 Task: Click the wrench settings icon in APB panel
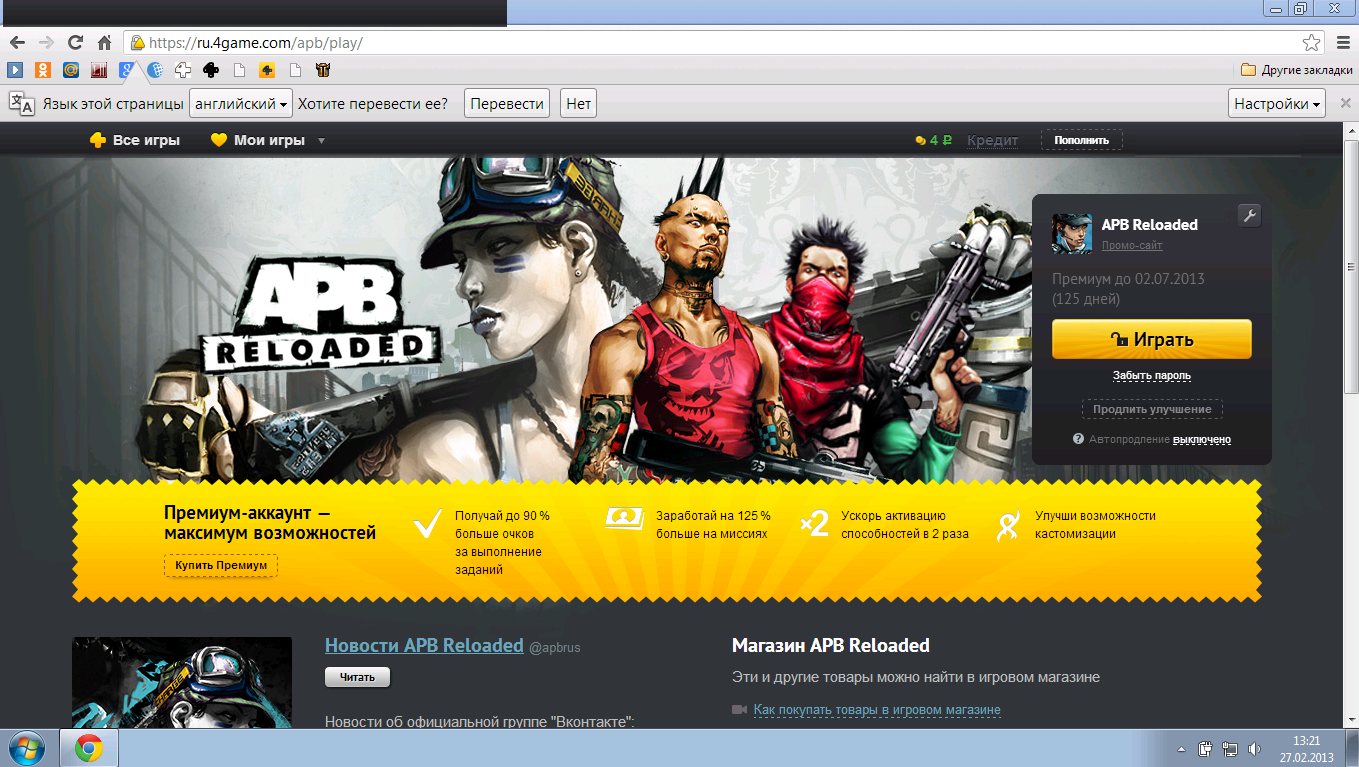[1248, 215]
